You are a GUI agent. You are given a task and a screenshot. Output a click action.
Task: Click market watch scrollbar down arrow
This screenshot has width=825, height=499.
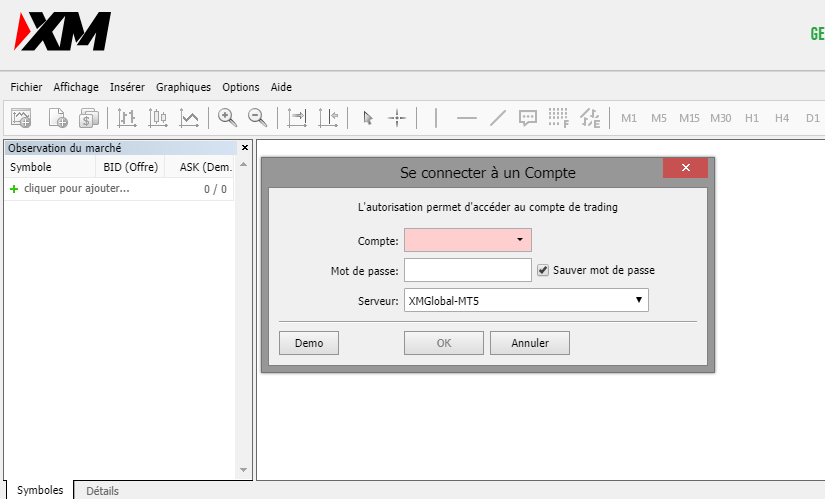tap(243, 470)
